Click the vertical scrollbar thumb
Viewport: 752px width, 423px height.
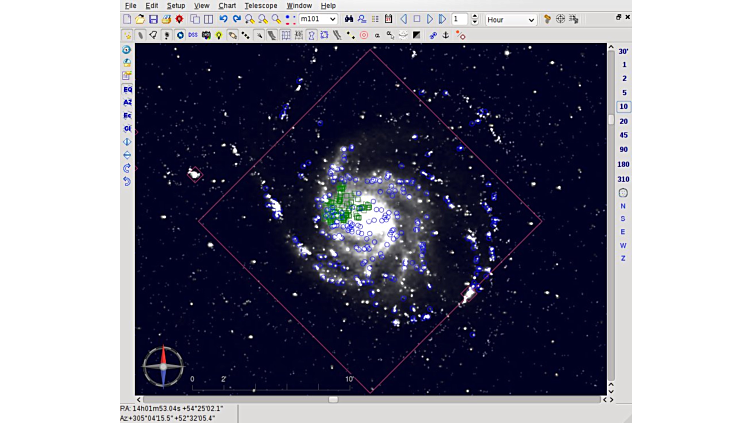[x=611, y=120]
